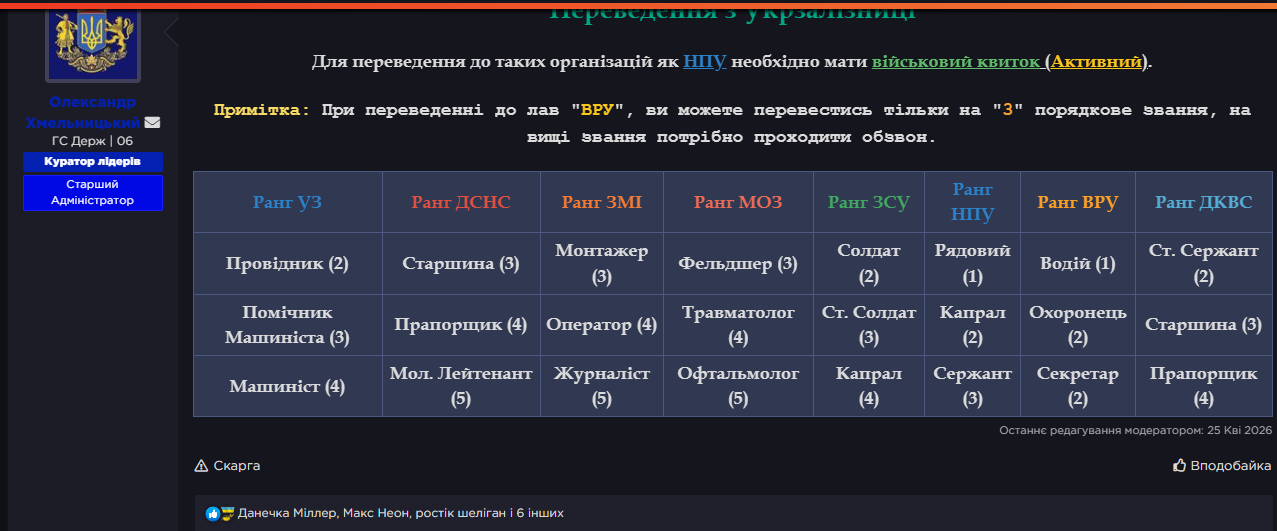Screen dimensions: 1277x531
Task: Click the envelope icon beside Олександр Хмельницький
Action: pyautogui.click(x=152, y=123)
